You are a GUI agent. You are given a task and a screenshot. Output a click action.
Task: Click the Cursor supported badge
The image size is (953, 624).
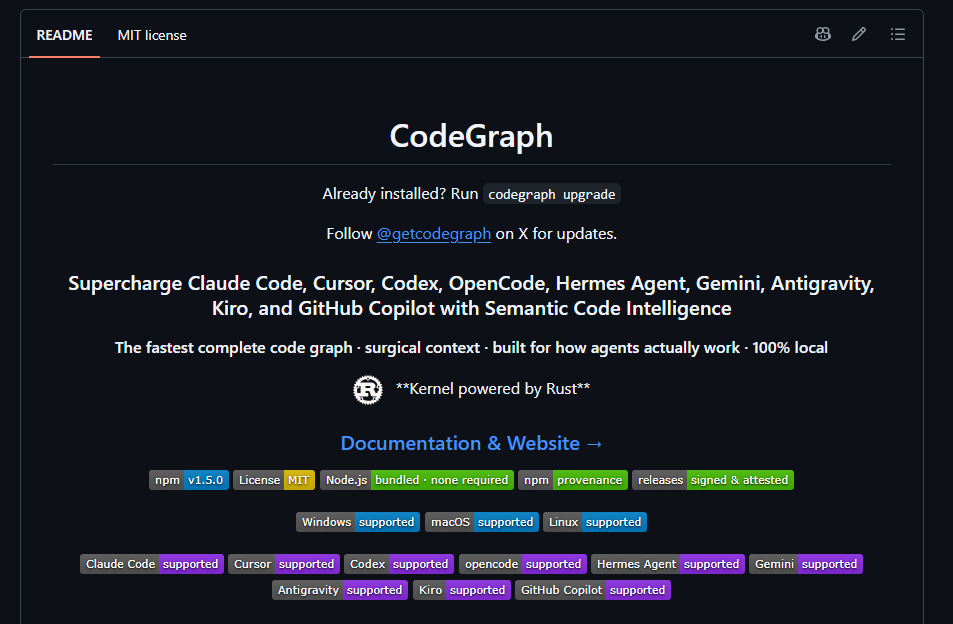(284, 564)
